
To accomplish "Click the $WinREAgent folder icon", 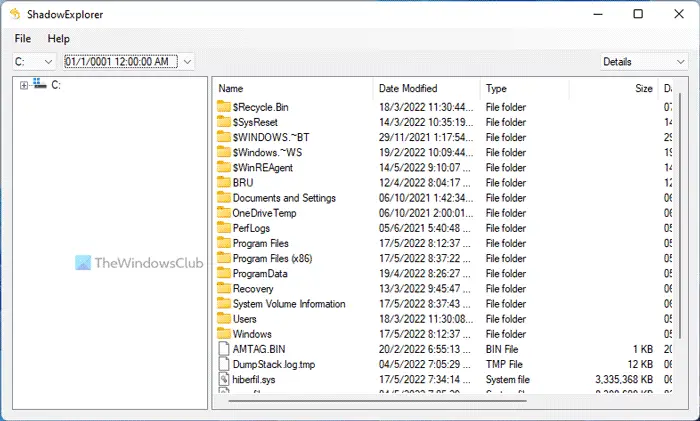I will coord(224,167).
